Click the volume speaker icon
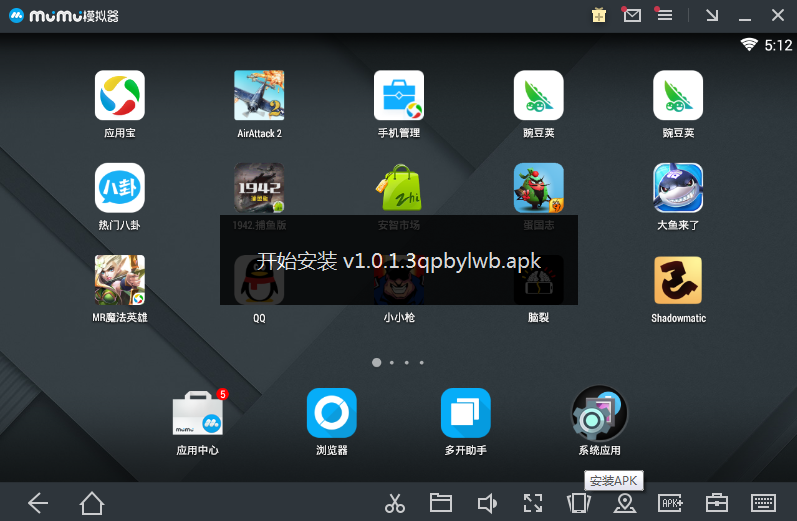The width and height of the screenshot is (797, 521). click(x=487, y=503)
